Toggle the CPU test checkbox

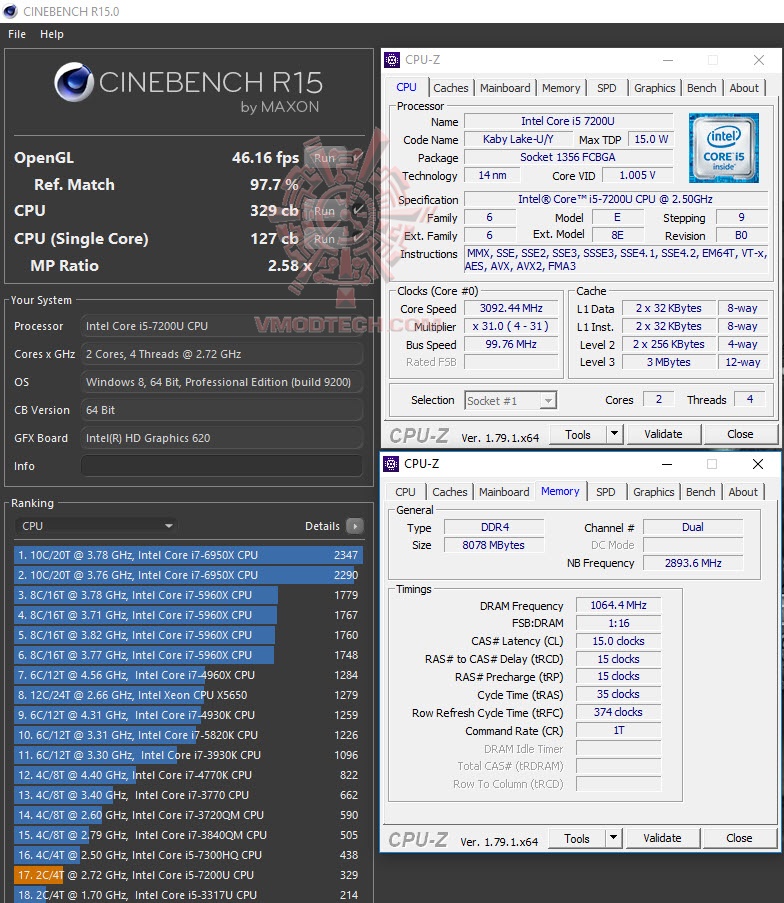pos(357,211)
